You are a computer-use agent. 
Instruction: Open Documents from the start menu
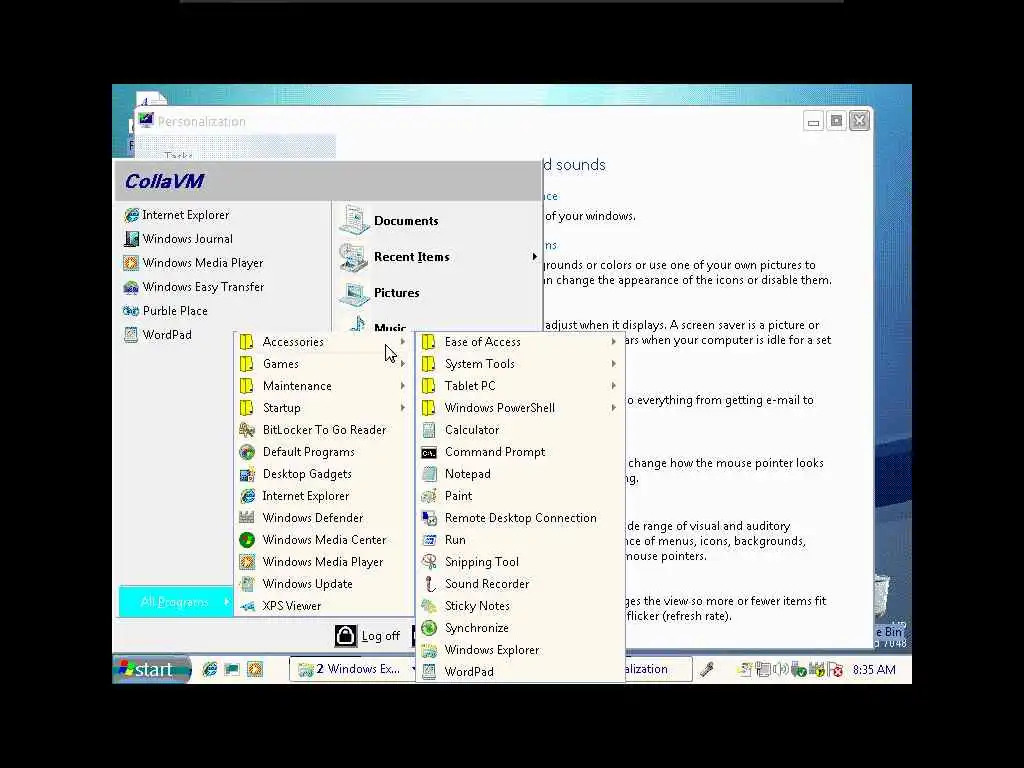(389, 221)
